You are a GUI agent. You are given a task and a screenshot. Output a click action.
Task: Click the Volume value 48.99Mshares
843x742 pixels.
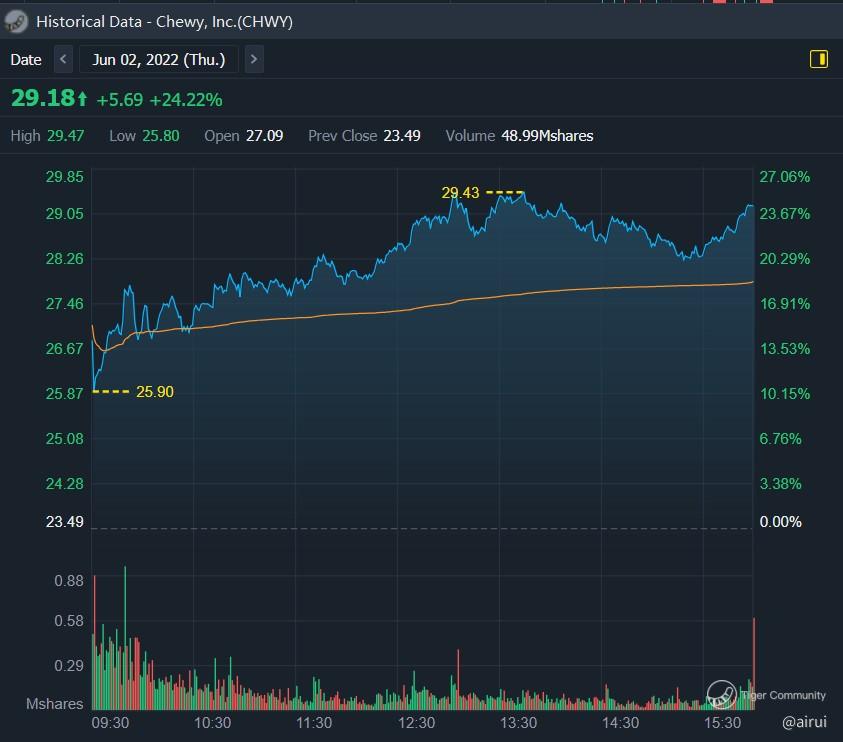(x=547, y=135)
